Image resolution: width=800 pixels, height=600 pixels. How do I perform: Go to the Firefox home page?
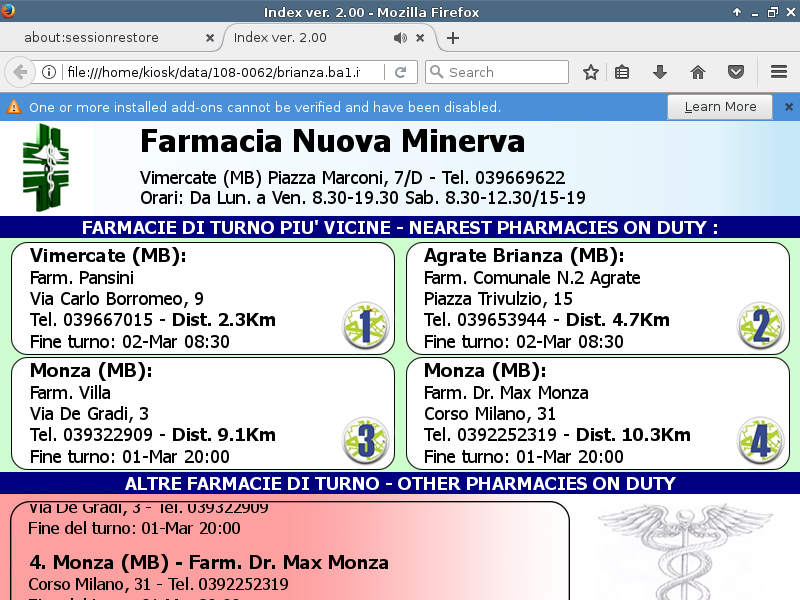pos(698,72)
